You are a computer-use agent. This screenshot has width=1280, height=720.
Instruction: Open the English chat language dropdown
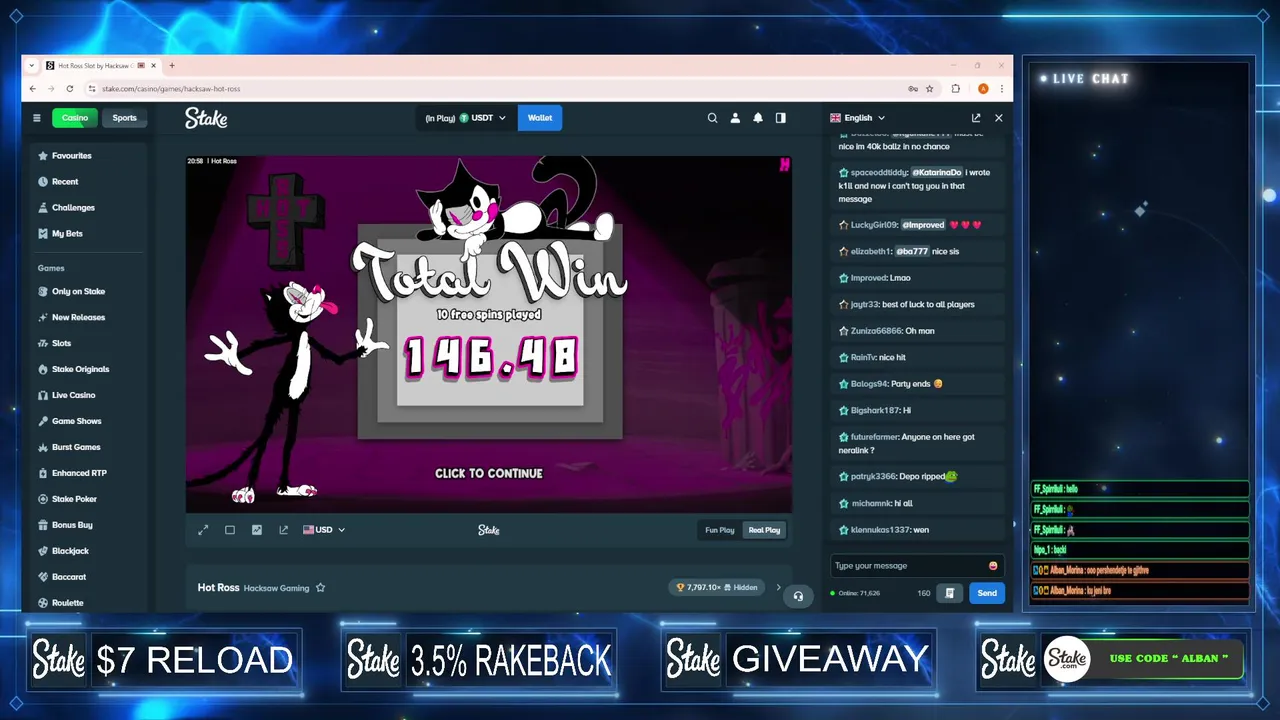pos(858,118)
